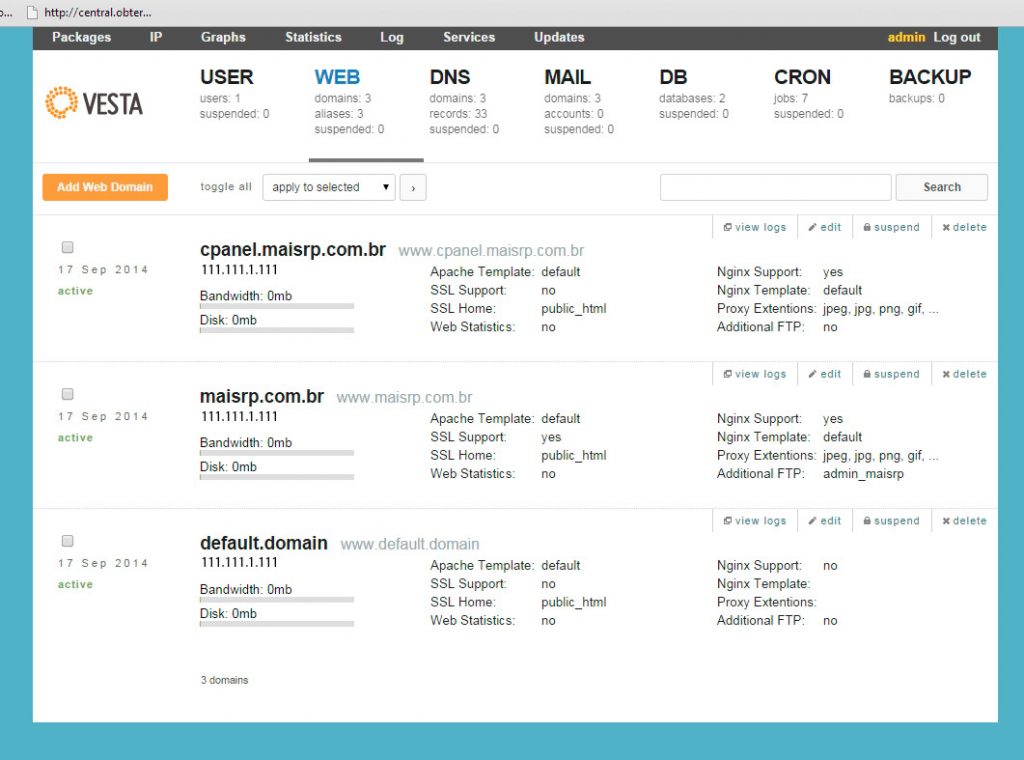Viewport: 1024px width, 760px height.
Task: Select the maisrp.com.br domain checkbox
Action: pyautogui.click(x=68, y=394)
